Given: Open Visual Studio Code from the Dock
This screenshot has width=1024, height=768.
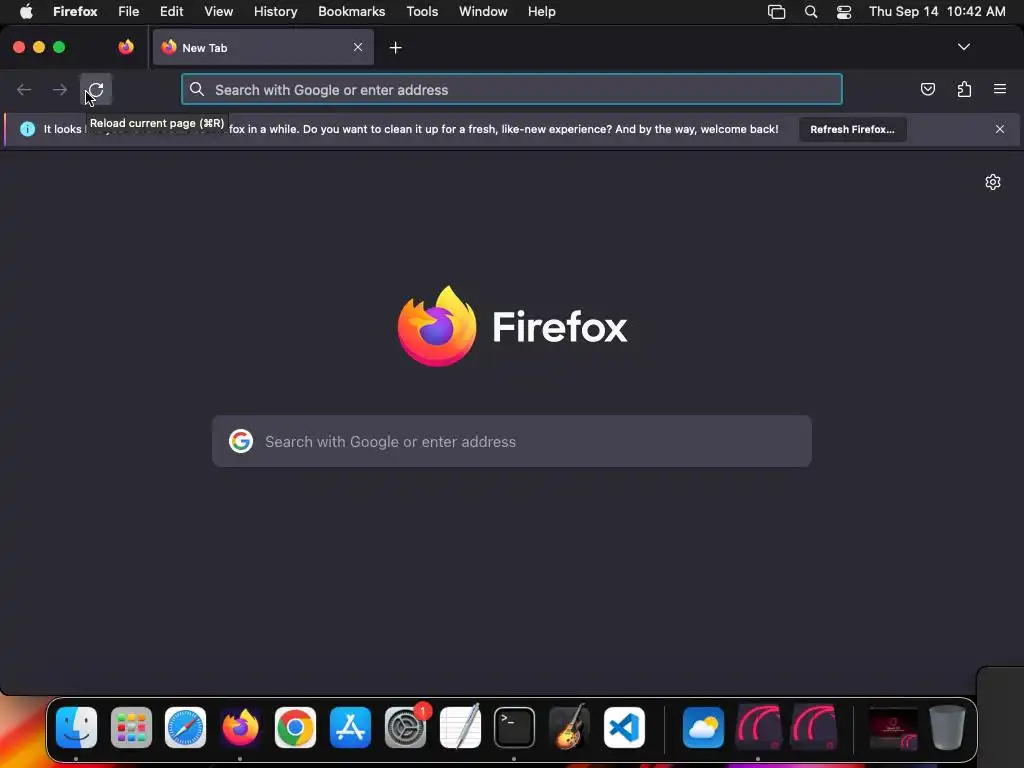Looking at the screenshot, I should tap(624, 727).
